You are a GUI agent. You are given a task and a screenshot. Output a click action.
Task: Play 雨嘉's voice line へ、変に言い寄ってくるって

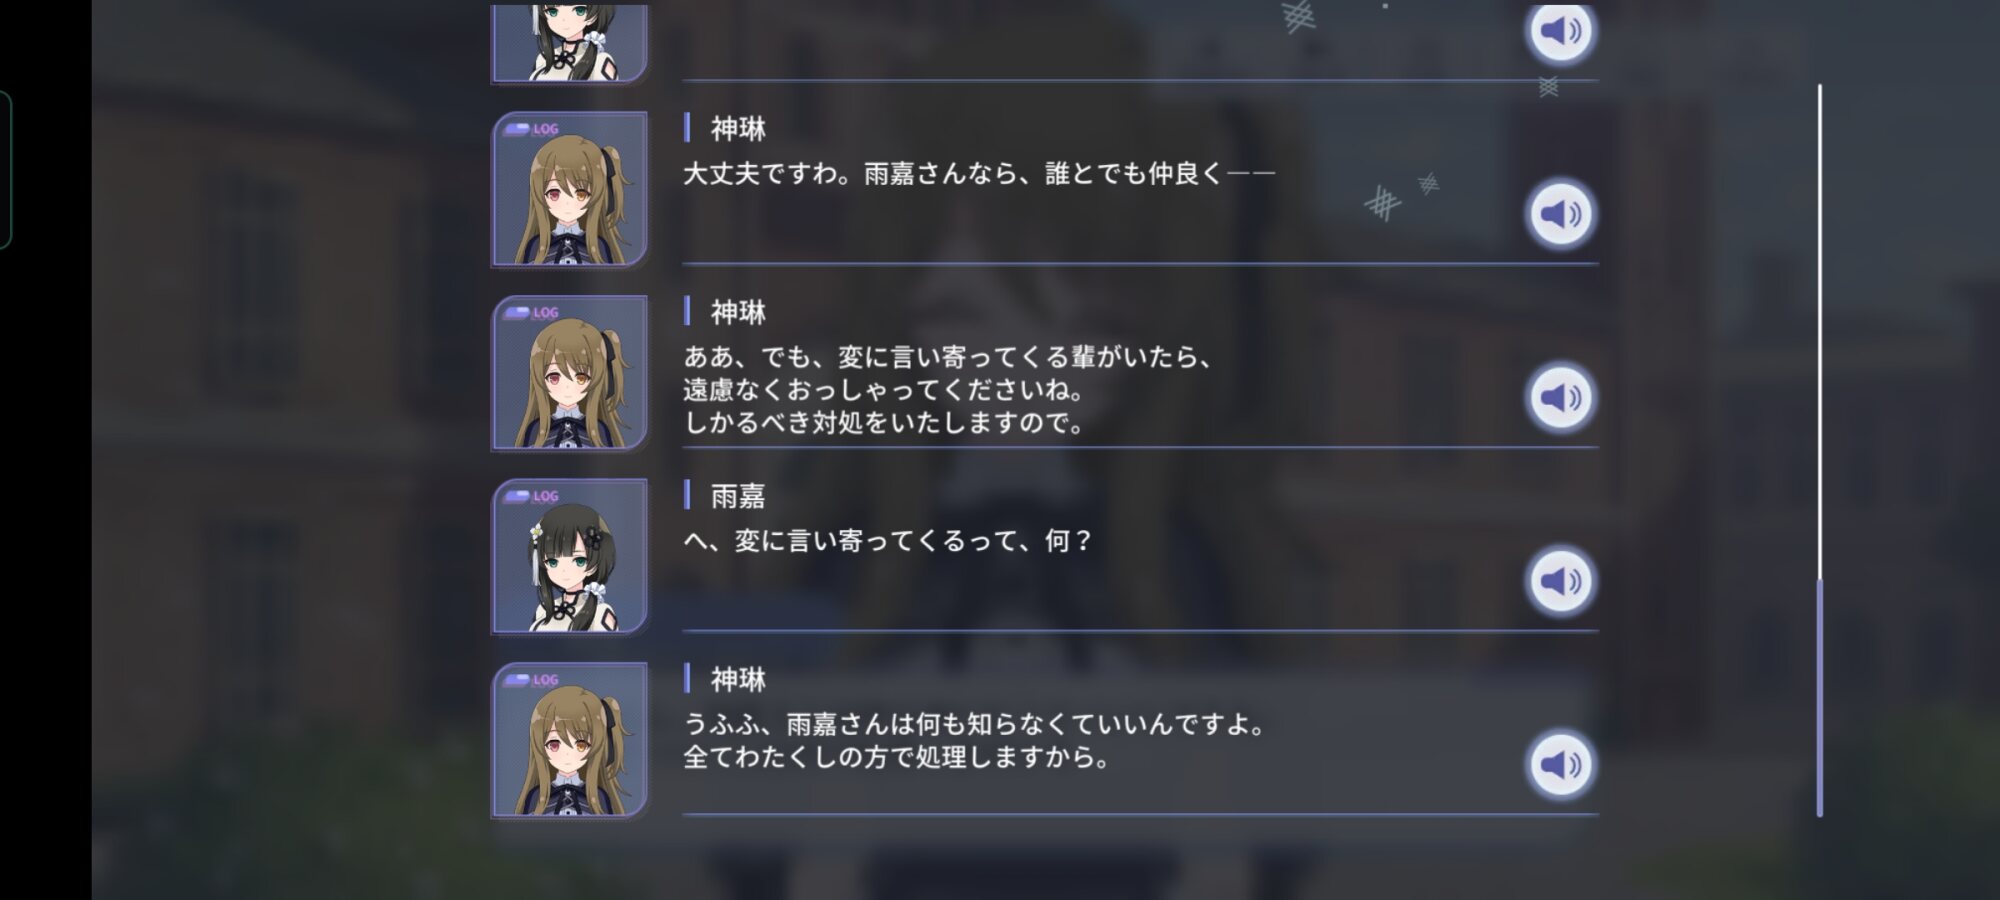[1560, 581]
